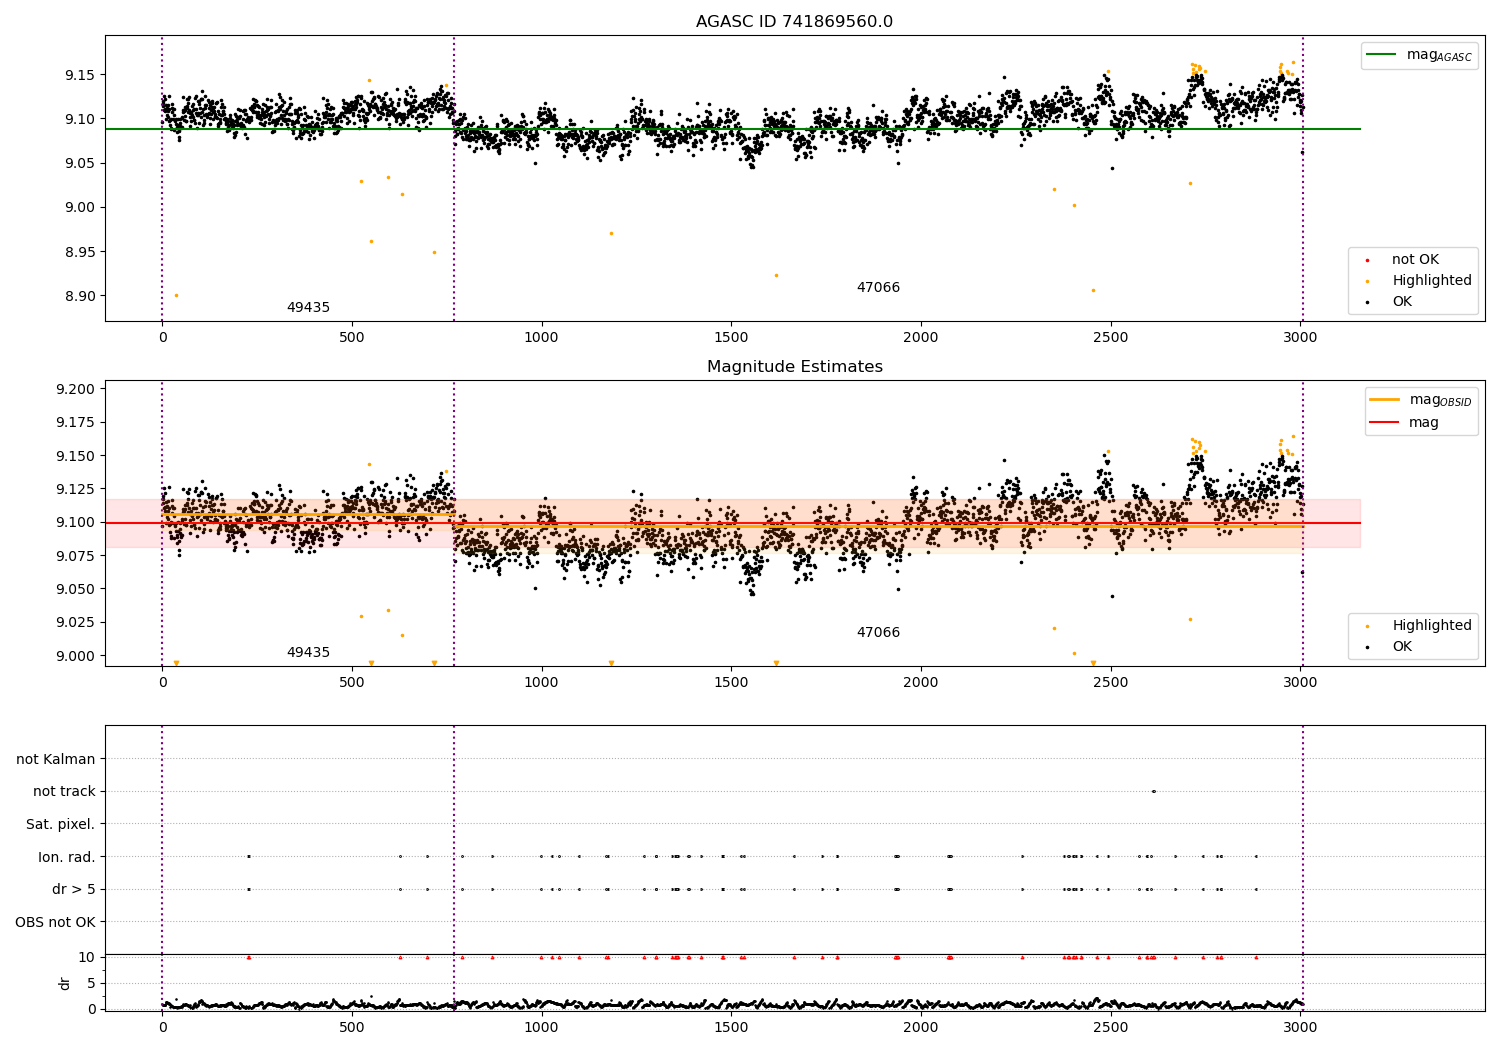This screenshot has width=1500, height=1050.
Task: Click the 'dr' y-axis label
Action: tap(65, 983)
